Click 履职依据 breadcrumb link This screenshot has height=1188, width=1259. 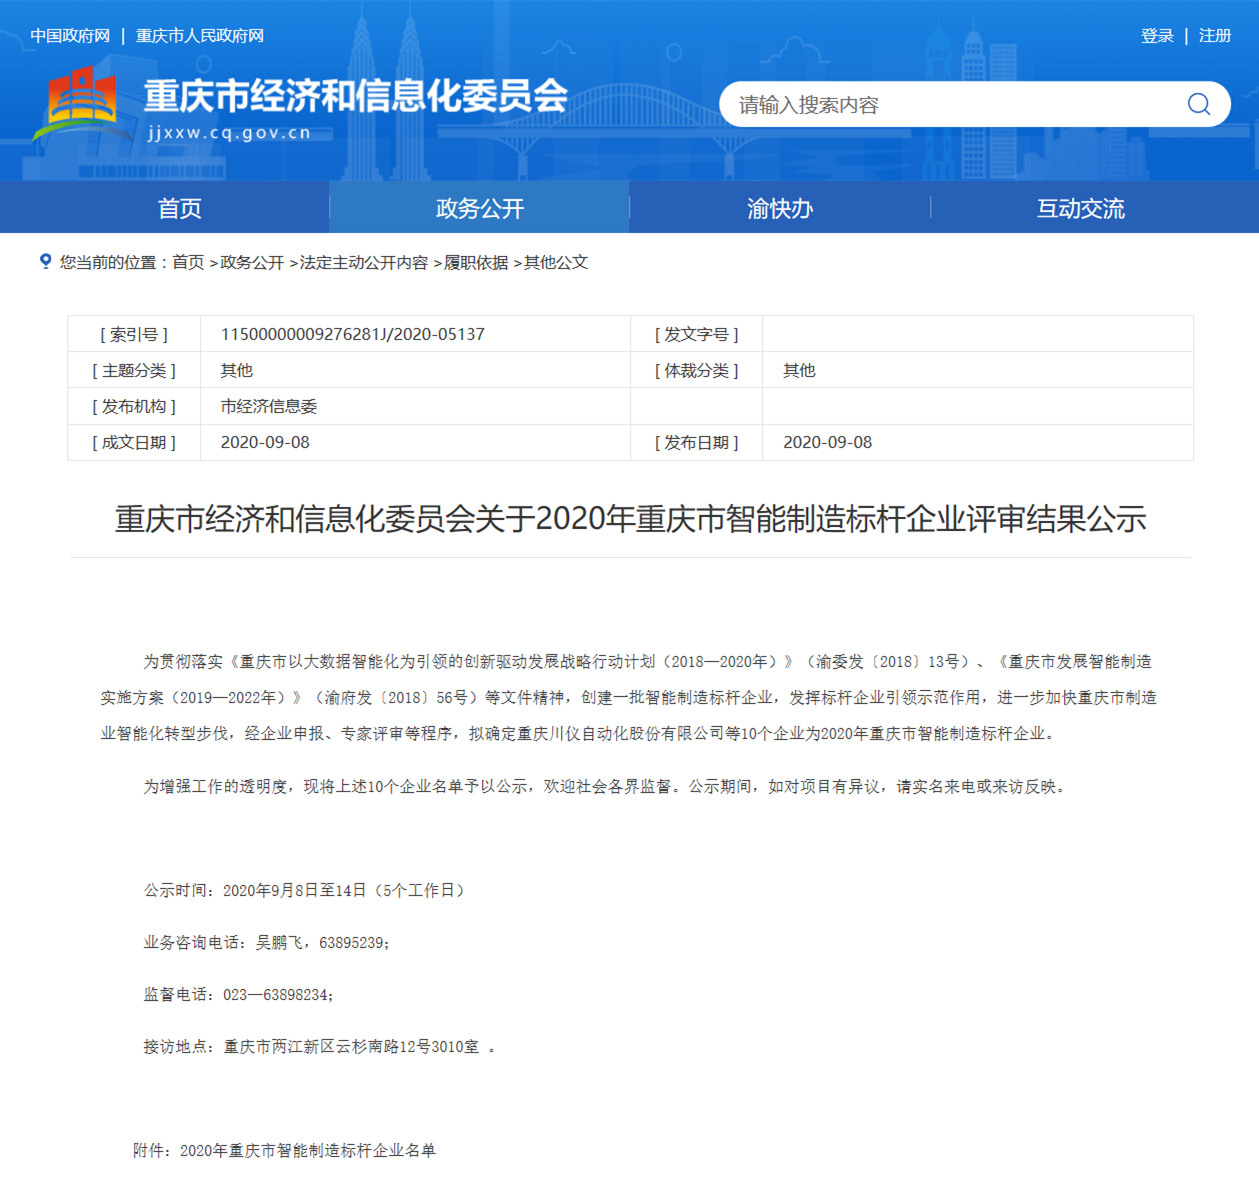point(476,262)
